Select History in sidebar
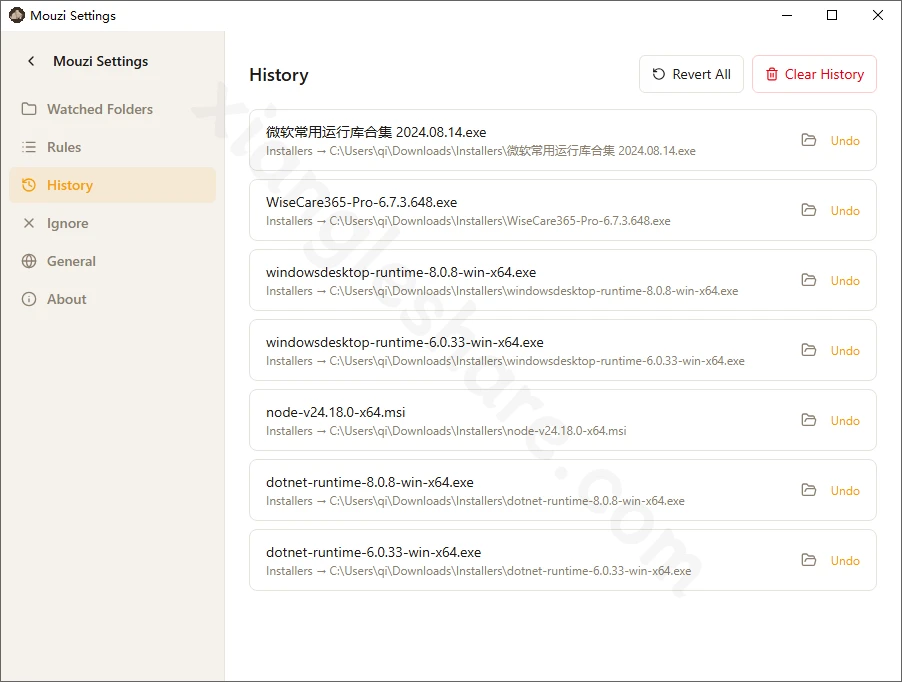Viewport: 902px width, 682px height. [113, 185]
